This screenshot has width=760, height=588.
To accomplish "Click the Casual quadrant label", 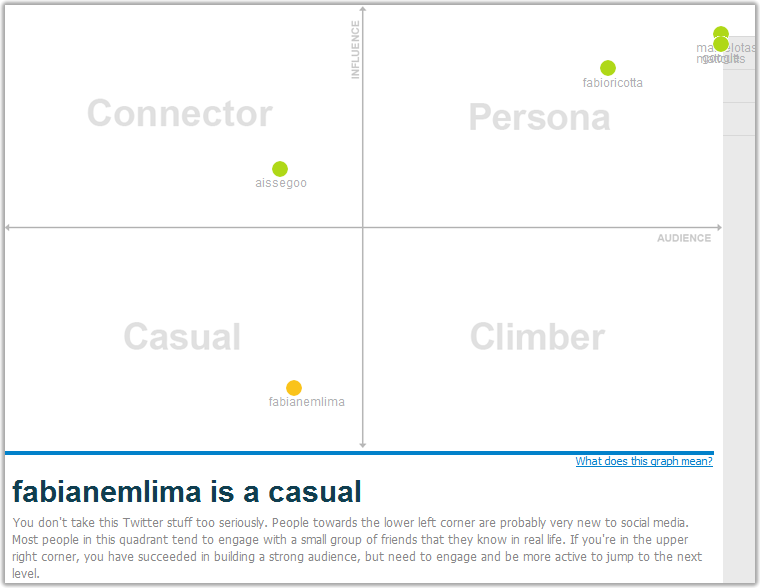I will [182, 337].
